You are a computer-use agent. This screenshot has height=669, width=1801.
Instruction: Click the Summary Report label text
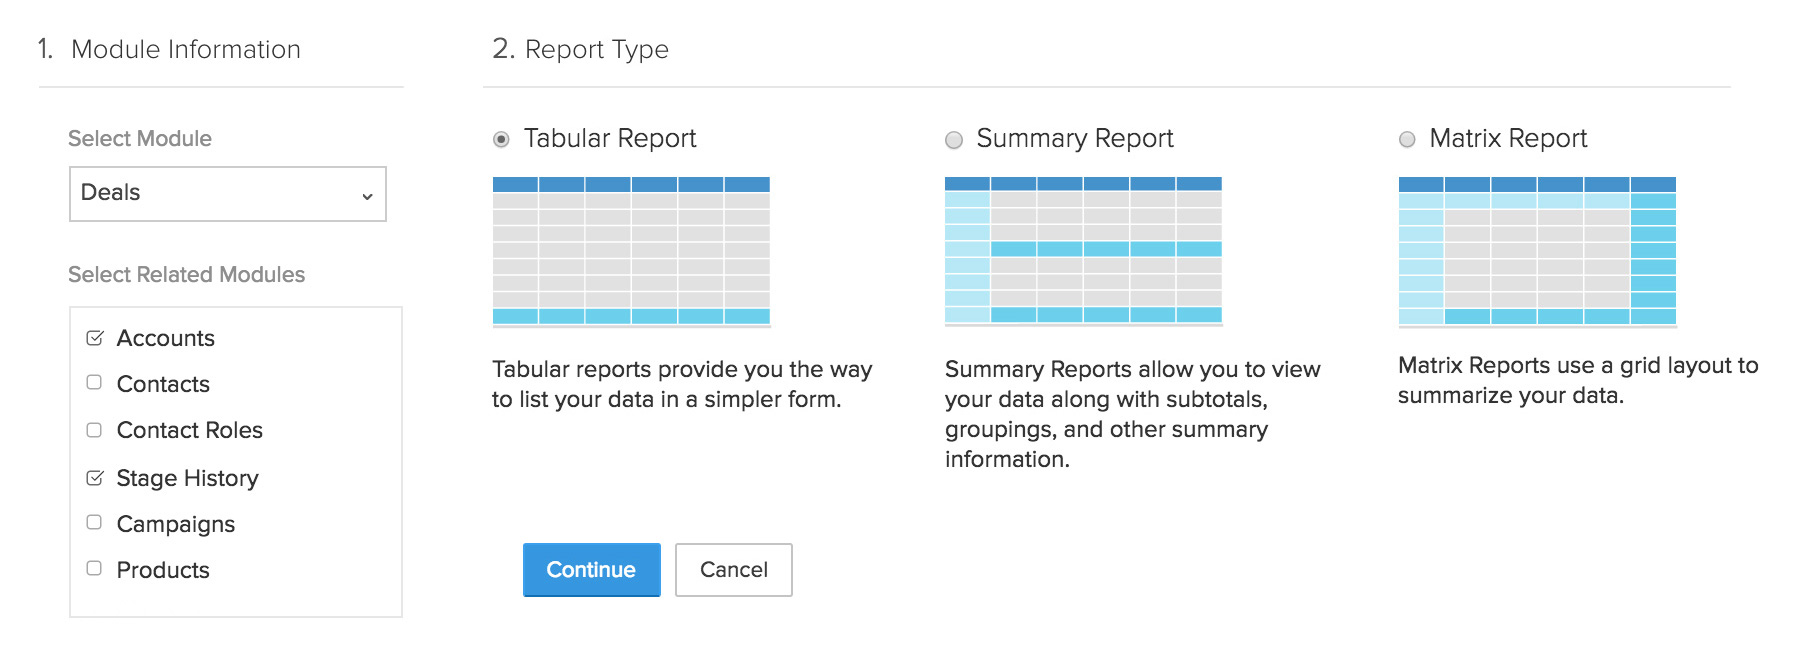tap(1075, 138)
